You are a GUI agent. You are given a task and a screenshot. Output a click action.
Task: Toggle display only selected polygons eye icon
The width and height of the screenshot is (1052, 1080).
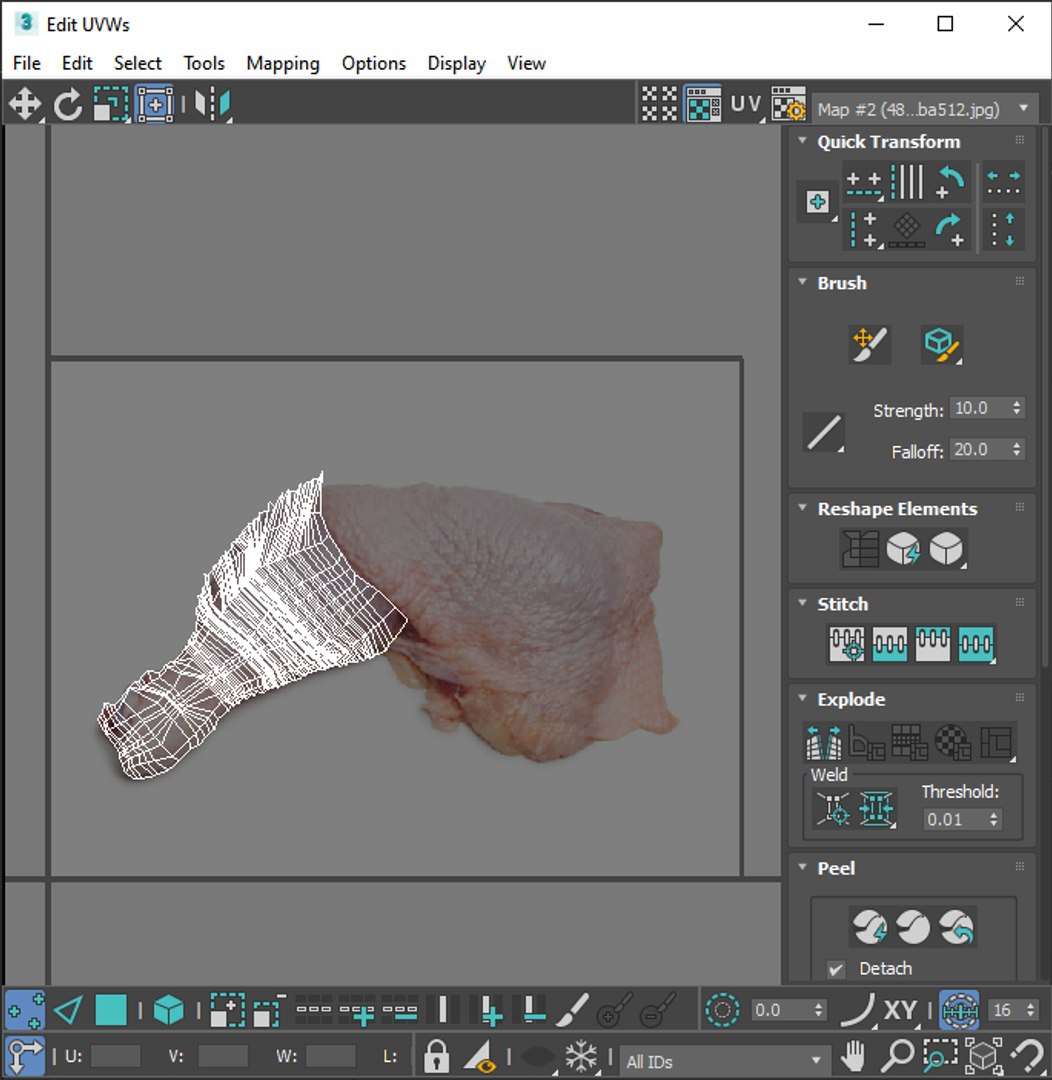(480, 1056)
